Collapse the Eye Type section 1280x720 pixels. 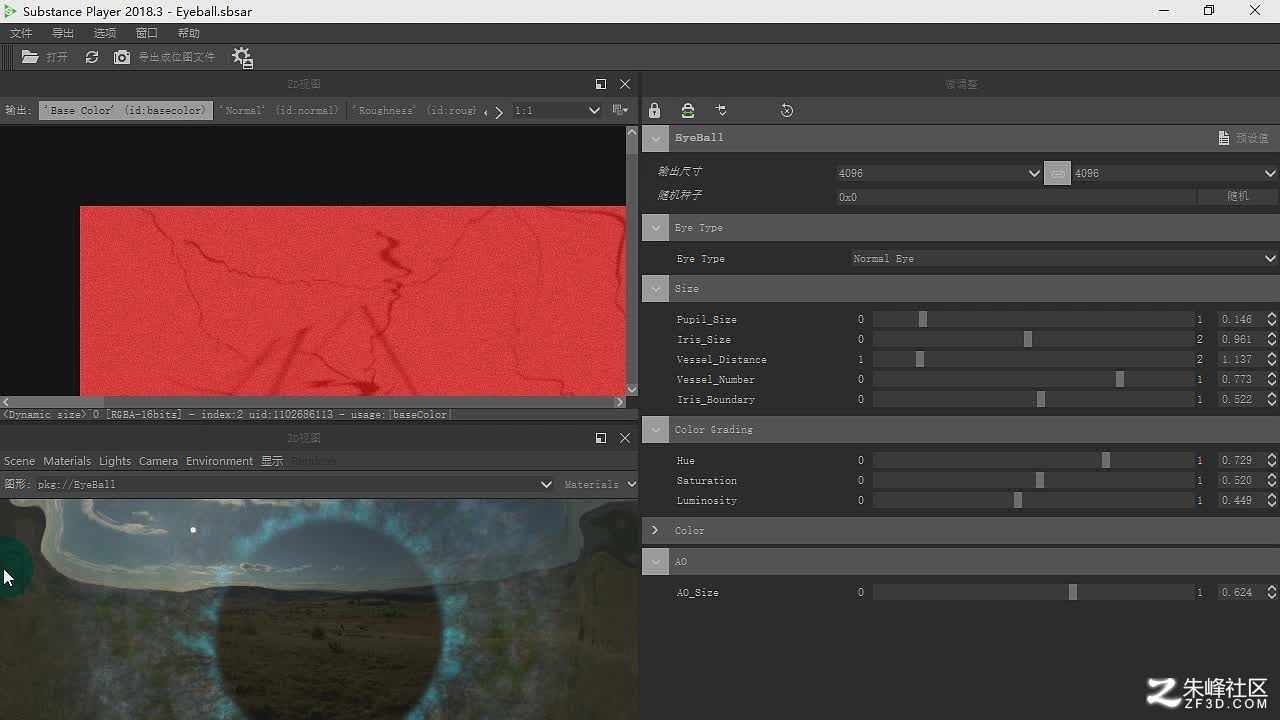pos(656,228)
